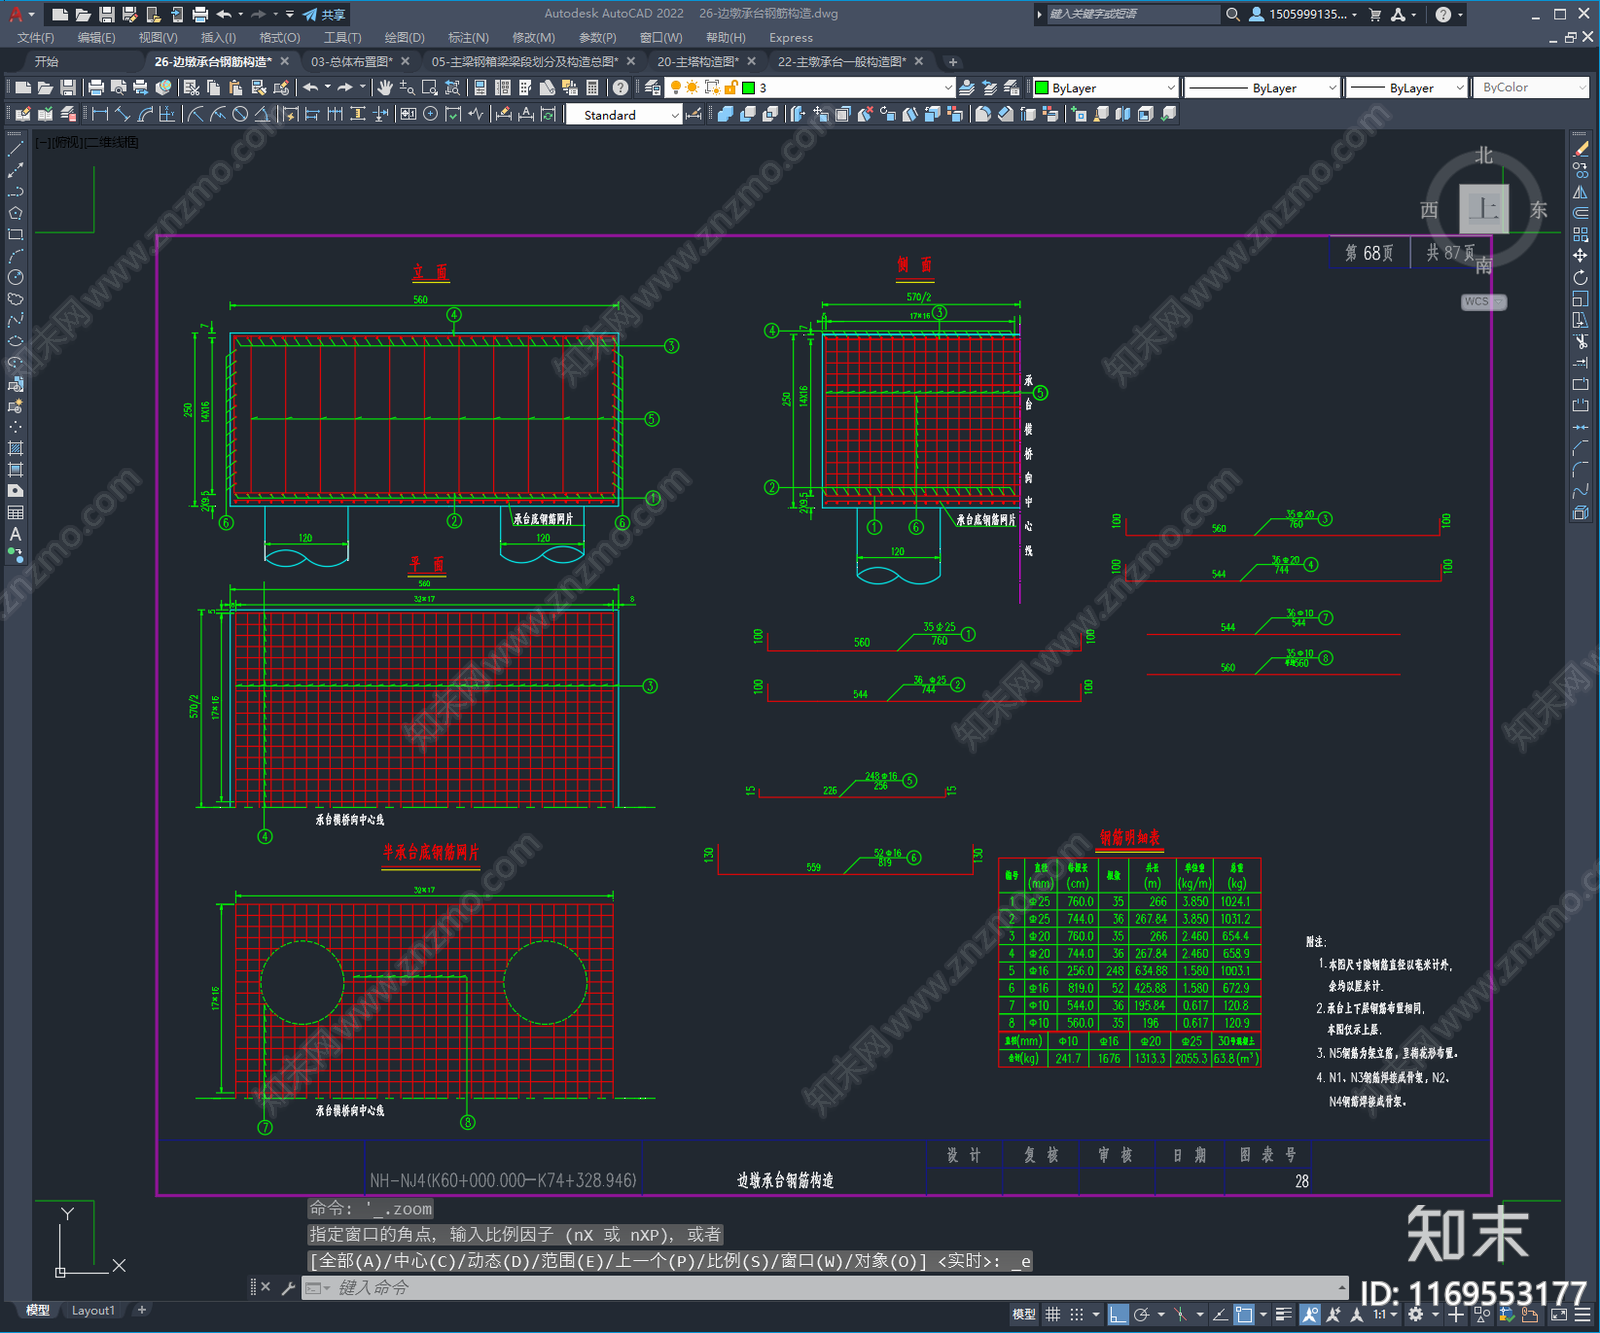Select the Circle tool in draw toolbar
1600x1333 pixels.
click(15, 277)
